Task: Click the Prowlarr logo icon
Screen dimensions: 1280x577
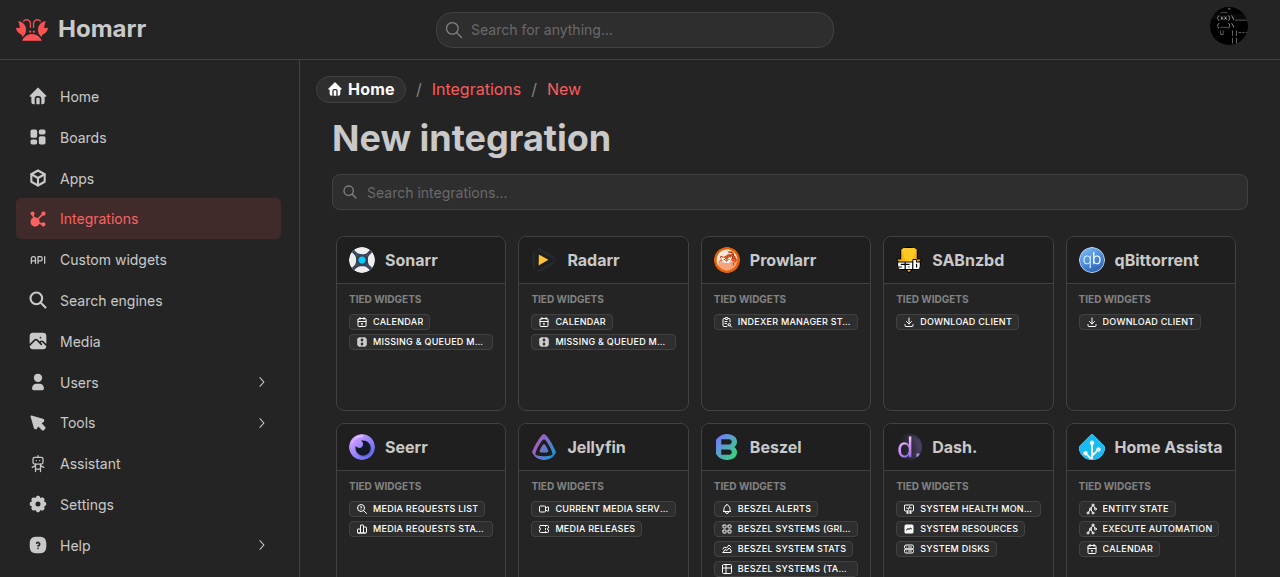Action: 727,260
